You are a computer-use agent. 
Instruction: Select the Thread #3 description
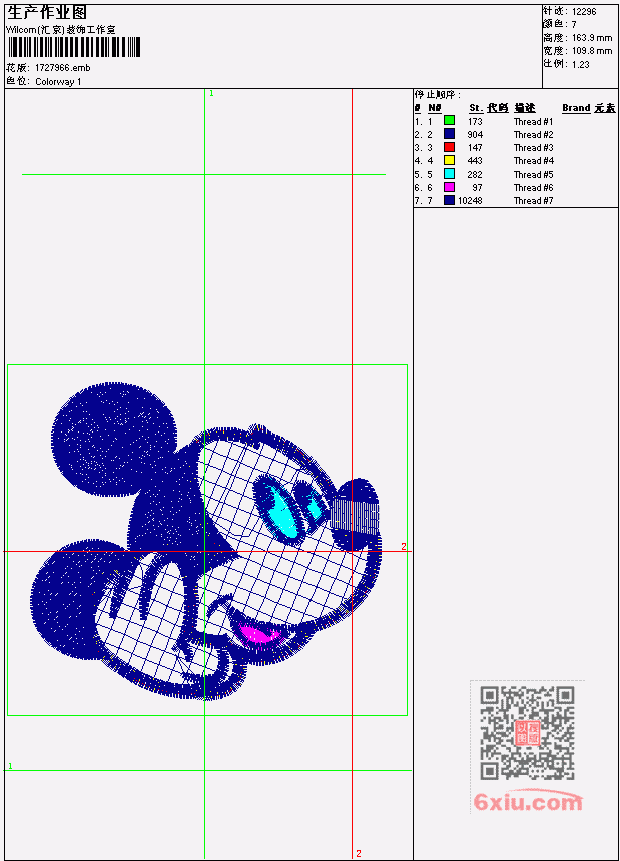pos(533,148)
